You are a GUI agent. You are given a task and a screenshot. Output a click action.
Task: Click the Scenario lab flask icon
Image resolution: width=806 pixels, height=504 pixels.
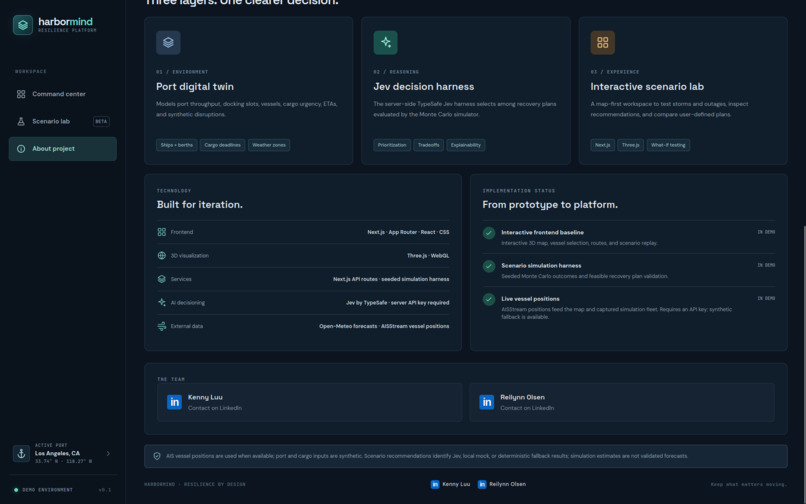click(21, 121)
